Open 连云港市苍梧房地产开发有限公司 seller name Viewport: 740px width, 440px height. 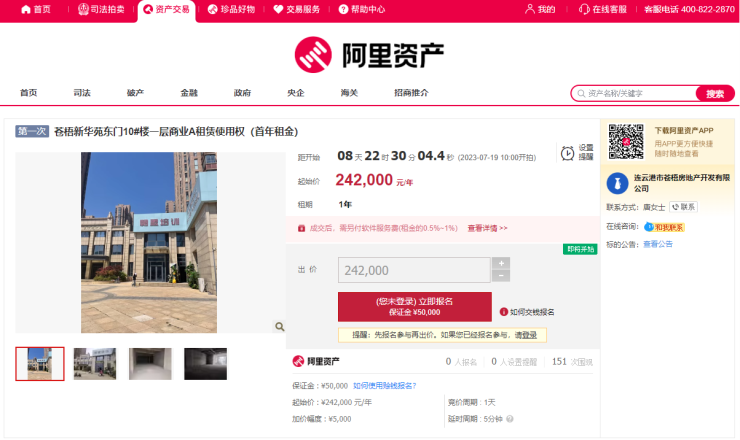(681, 183)
